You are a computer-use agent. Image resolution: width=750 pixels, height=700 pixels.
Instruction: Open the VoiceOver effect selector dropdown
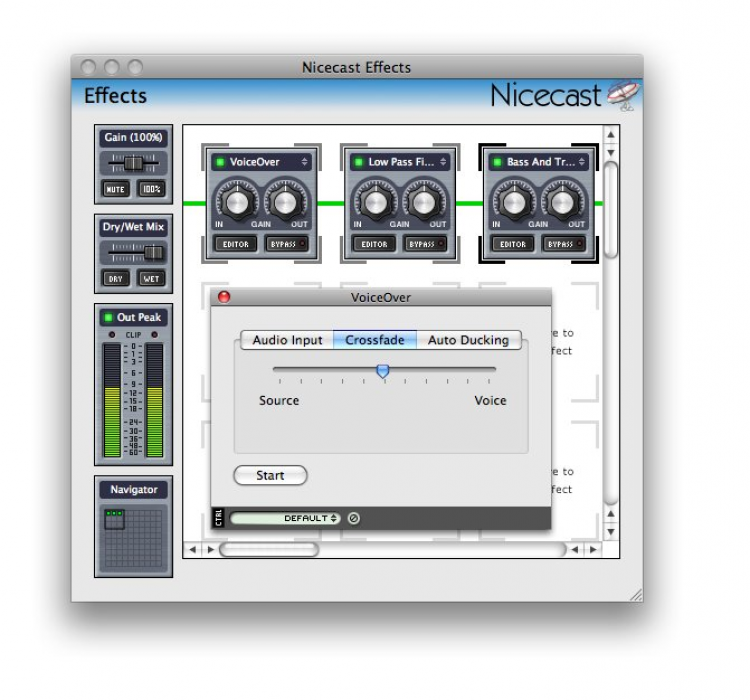304,162
